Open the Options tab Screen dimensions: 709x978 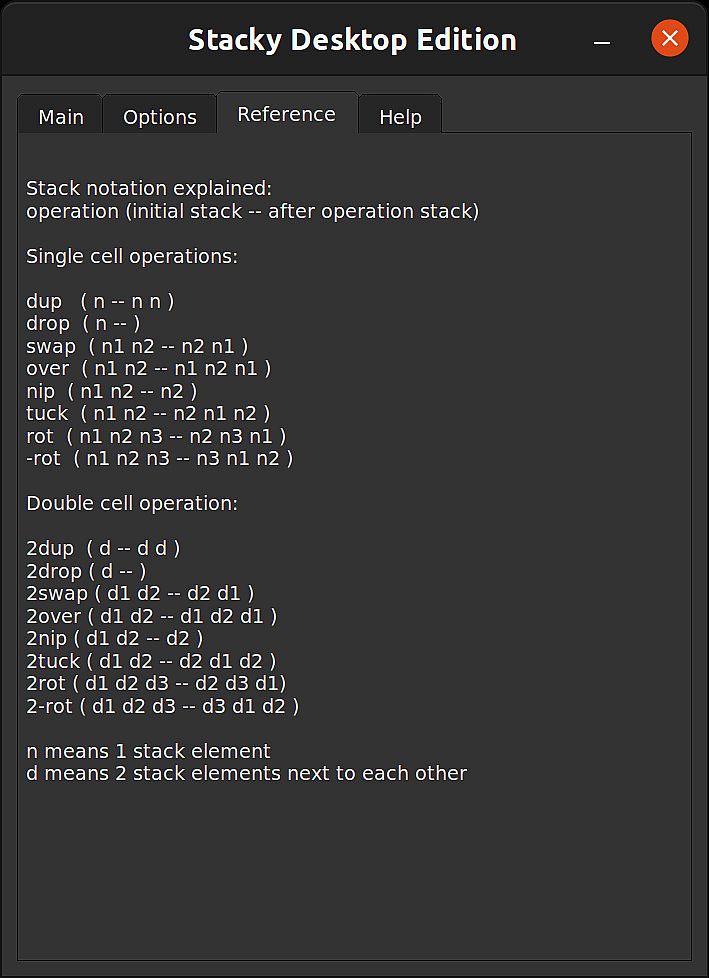(160, 117)
